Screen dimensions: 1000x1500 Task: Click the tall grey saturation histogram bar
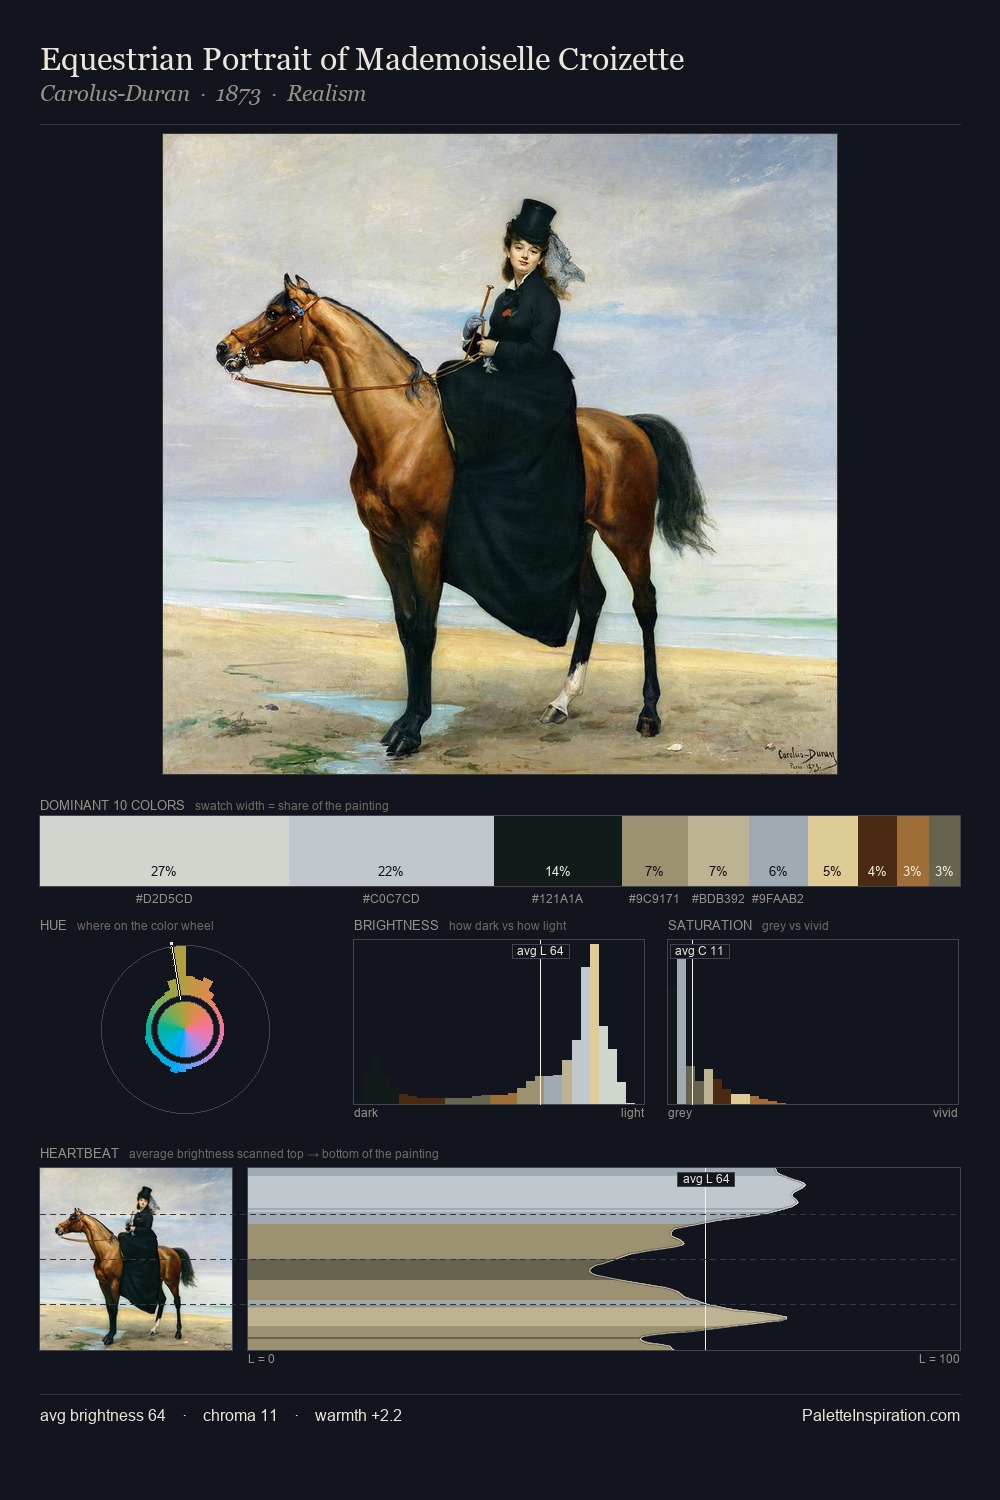tap(682, 1030)
